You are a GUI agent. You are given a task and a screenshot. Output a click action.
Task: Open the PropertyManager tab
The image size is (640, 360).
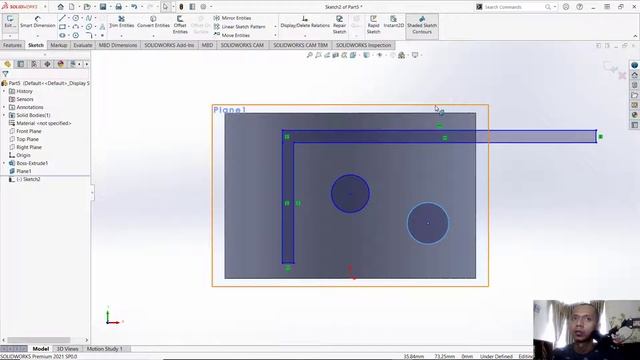point(21,64)
